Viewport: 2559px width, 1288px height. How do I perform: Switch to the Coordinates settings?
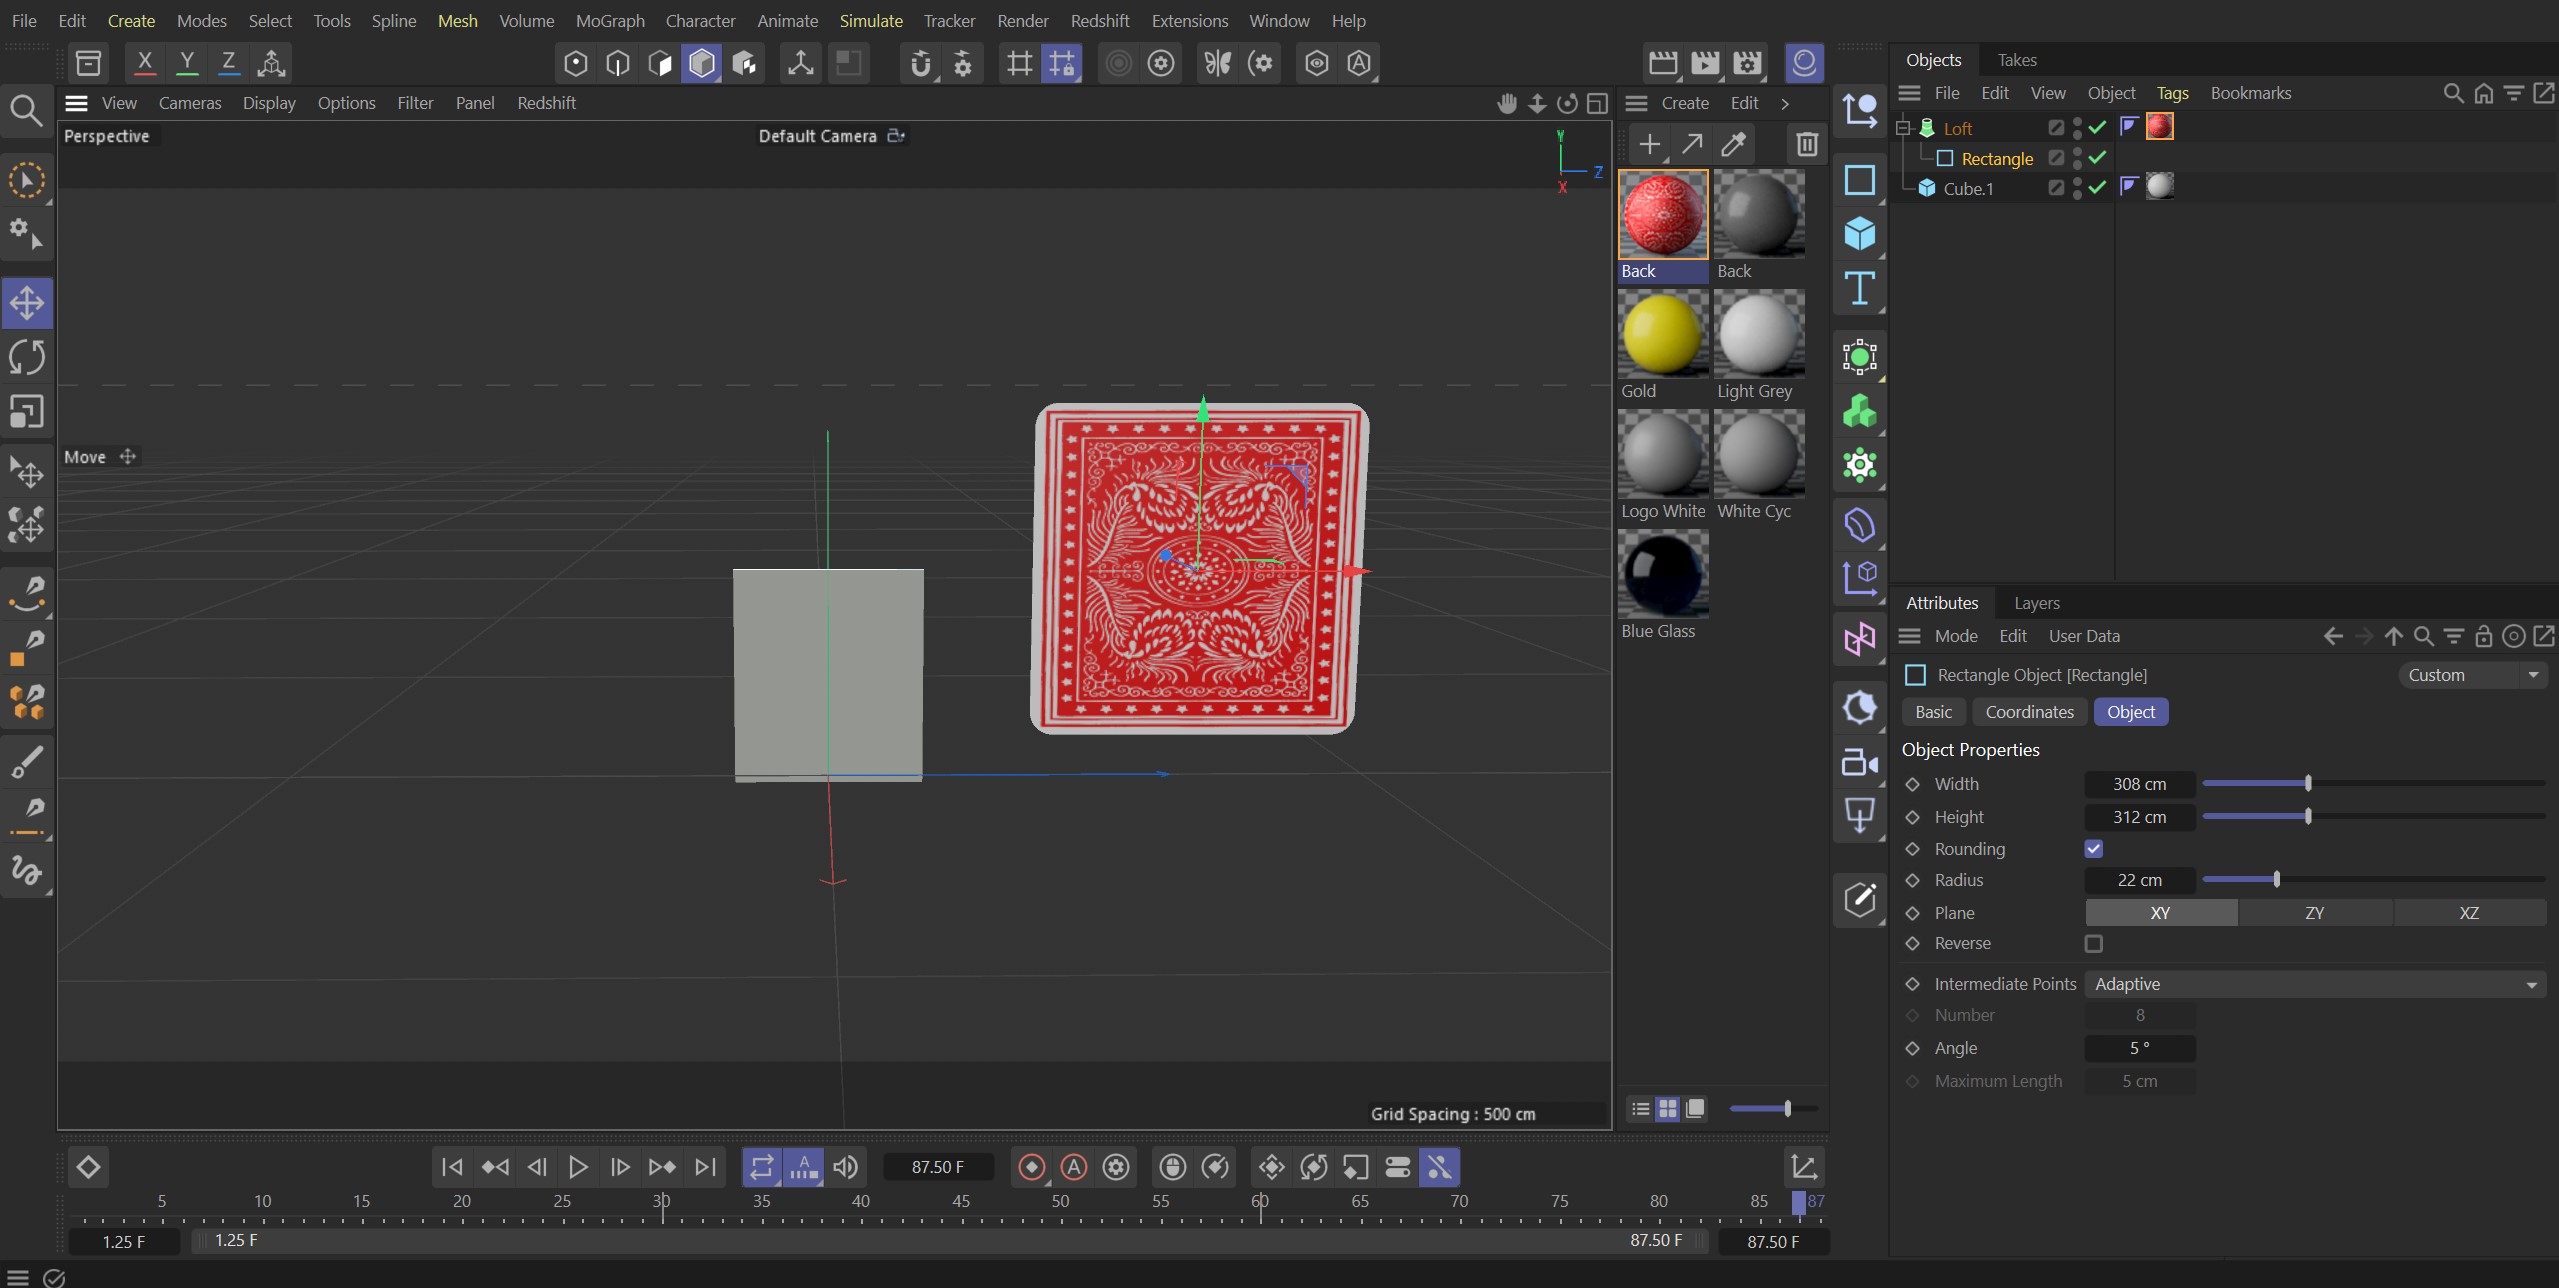coord(2027,712)
